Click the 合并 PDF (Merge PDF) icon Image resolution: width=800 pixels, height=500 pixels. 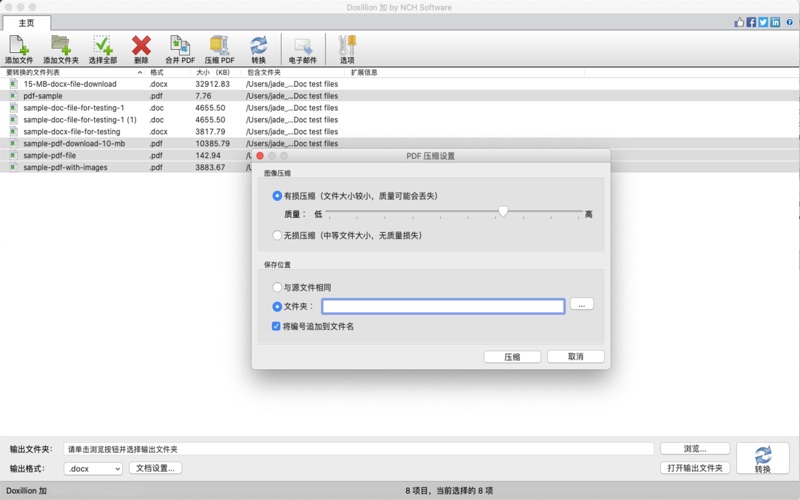pos(180,48)
